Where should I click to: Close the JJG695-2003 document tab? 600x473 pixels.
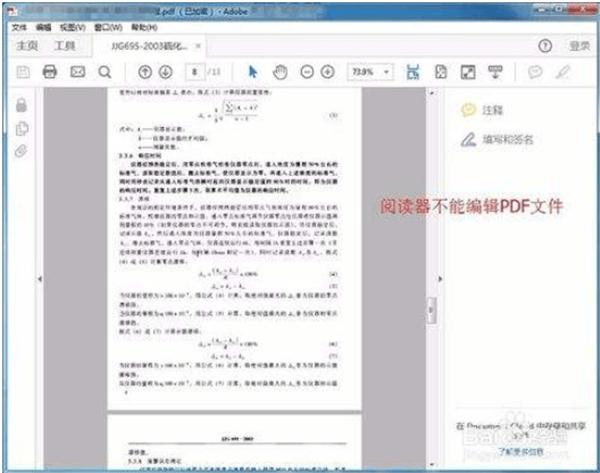(x=198, y=46)
